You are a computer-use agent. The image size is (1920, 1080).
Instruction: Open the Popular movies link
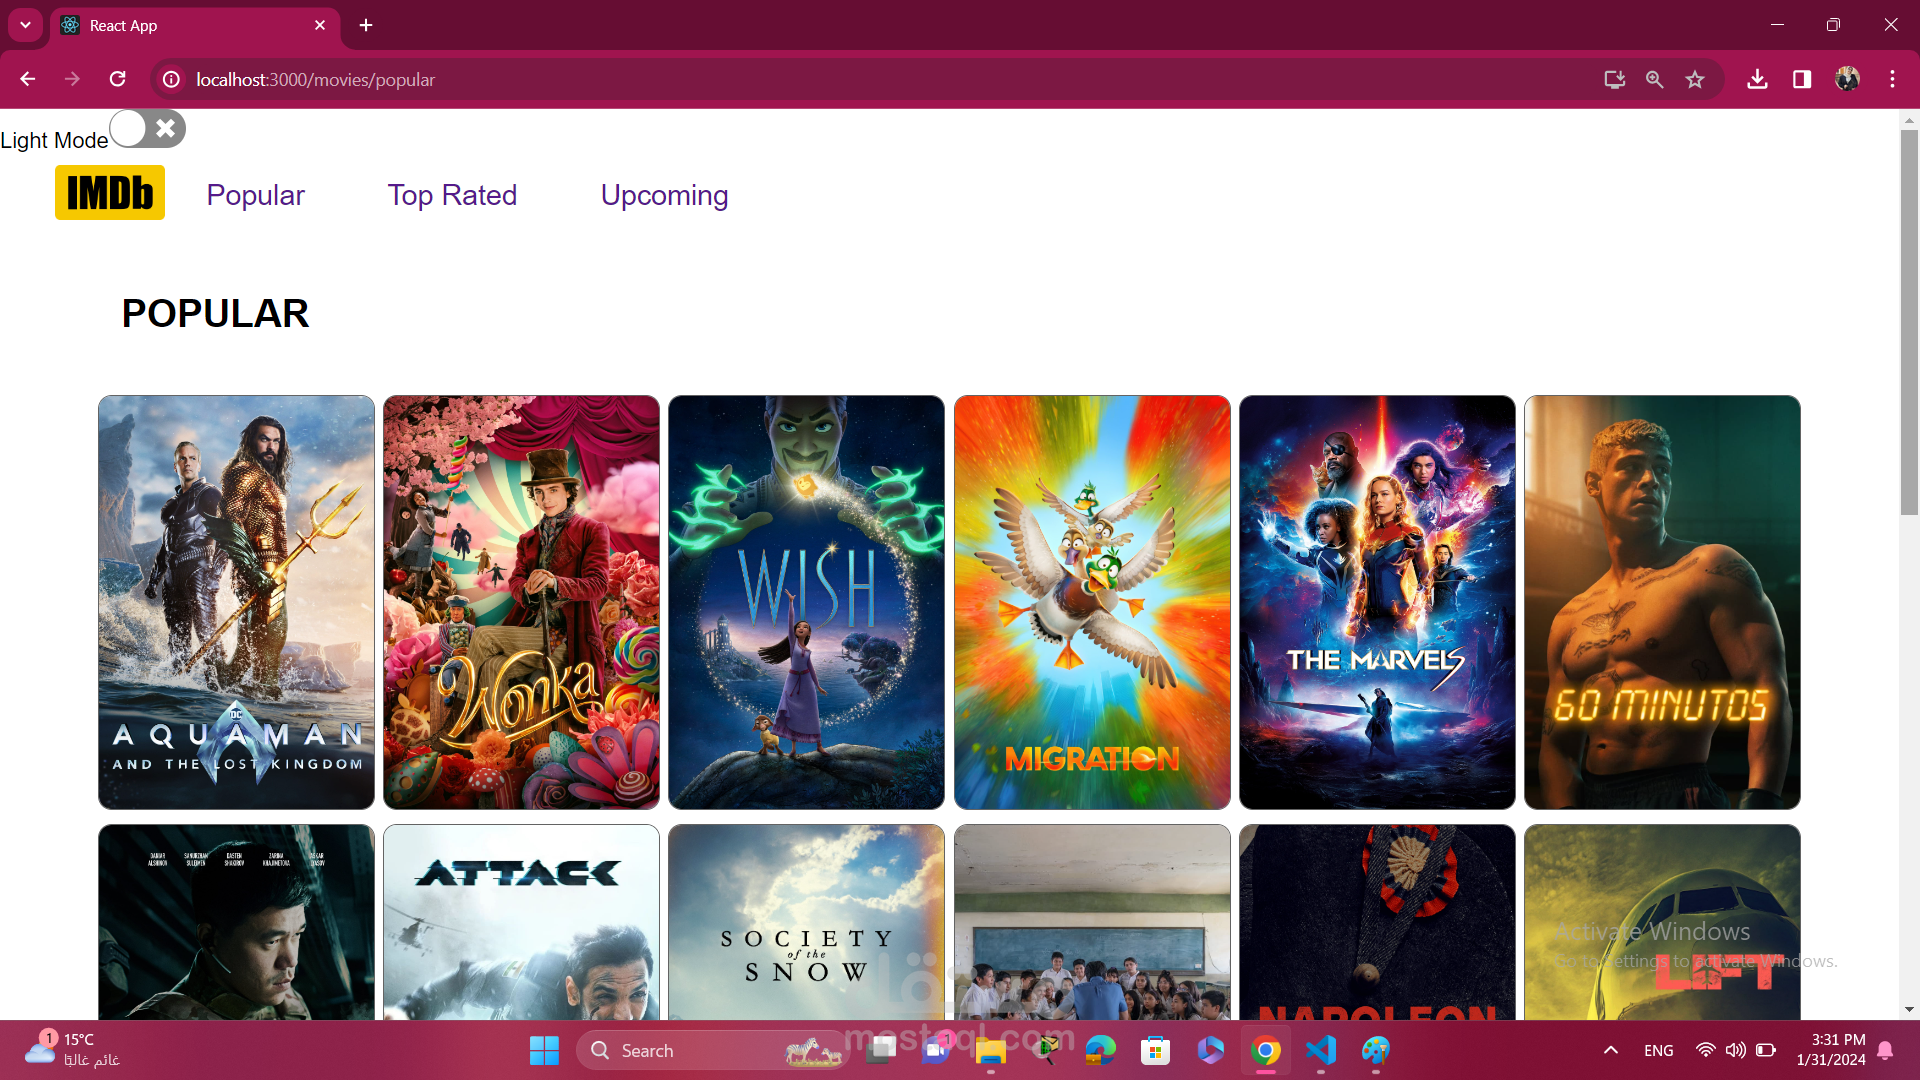point(256,195)
